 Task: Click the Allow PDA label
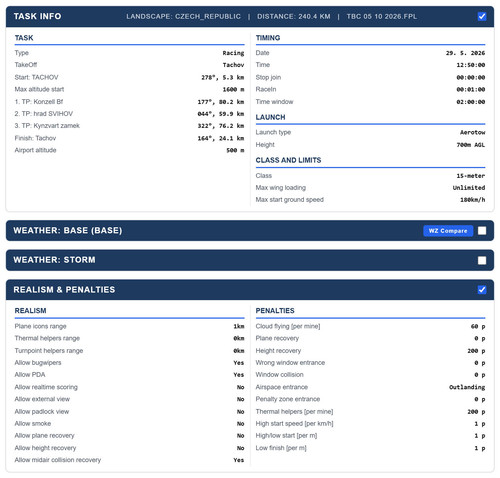tap(30, 375)
